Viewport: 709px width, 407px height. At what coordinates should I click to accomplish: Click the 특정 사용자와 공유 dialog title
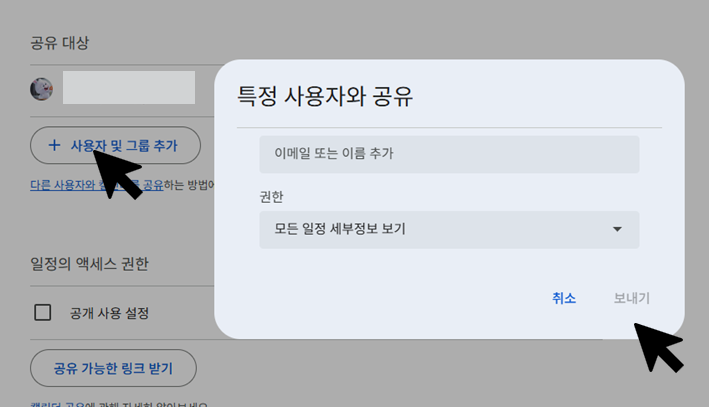[325, 97]
